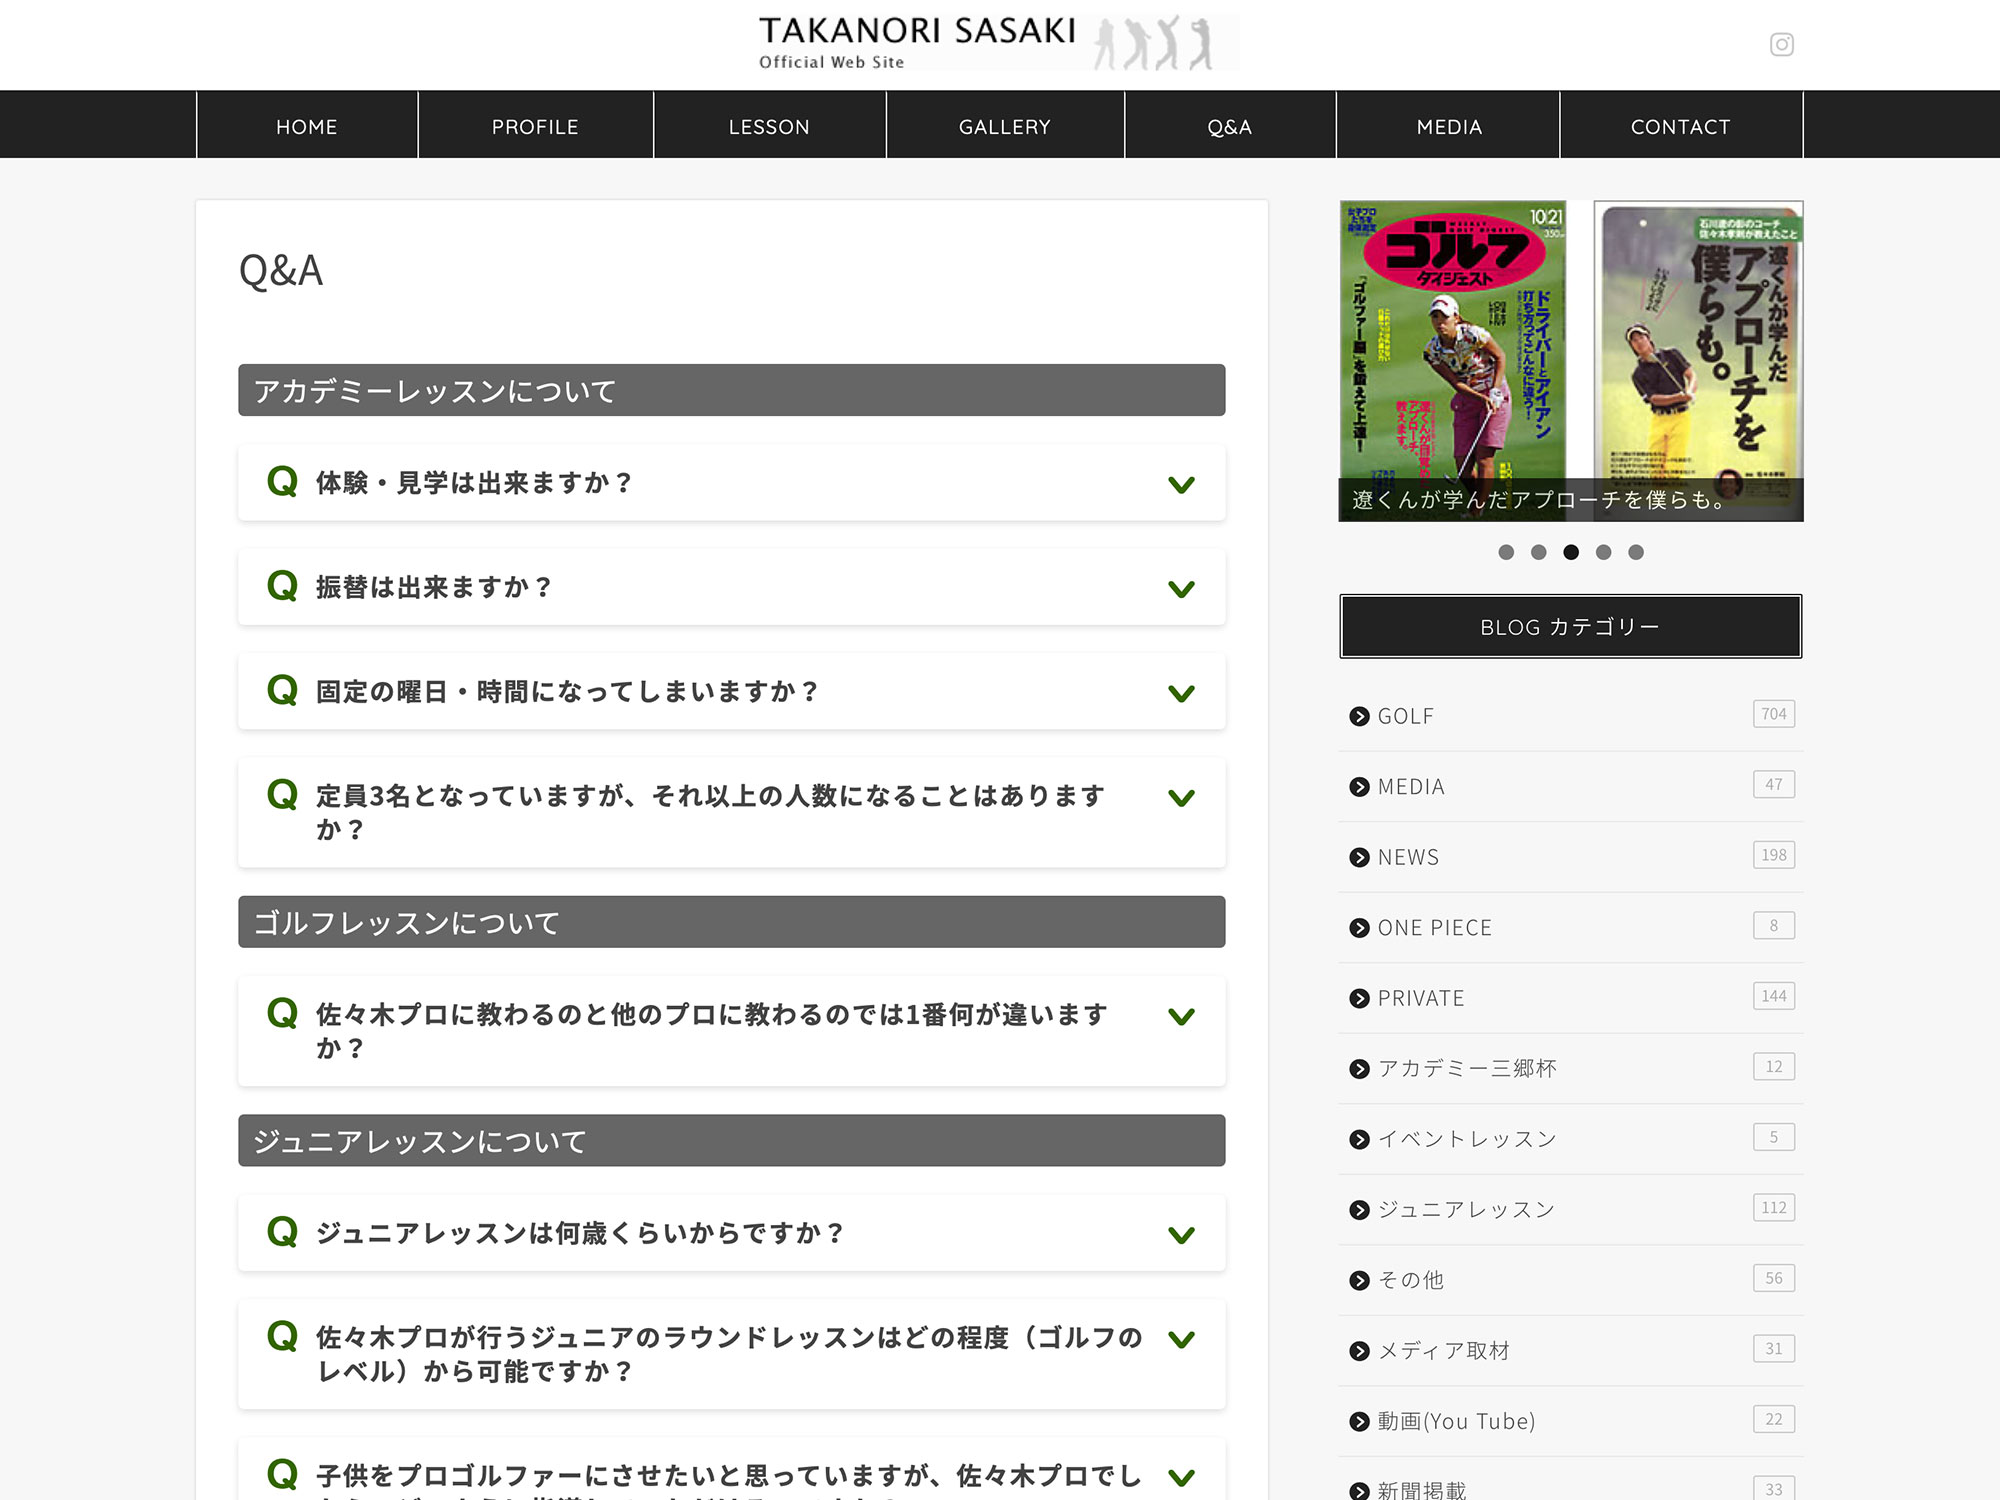Screen dimensions: 2000x1500
Task: Click arrow icon beside 動画(You Tube) category
Action: coord(1359,1421)
